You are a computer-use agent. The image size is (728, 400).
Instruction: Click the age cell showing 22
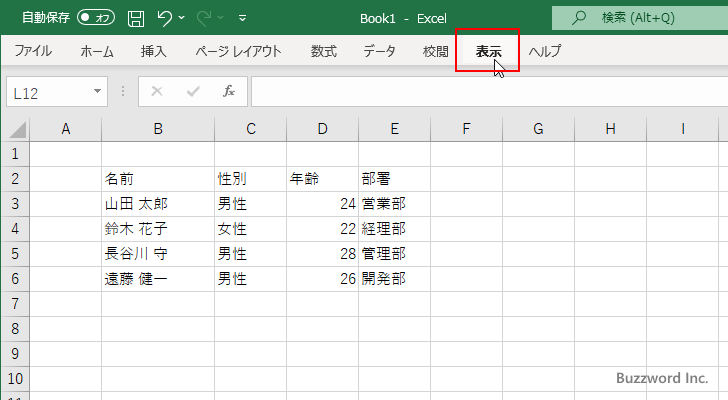(x=323, y=229)
